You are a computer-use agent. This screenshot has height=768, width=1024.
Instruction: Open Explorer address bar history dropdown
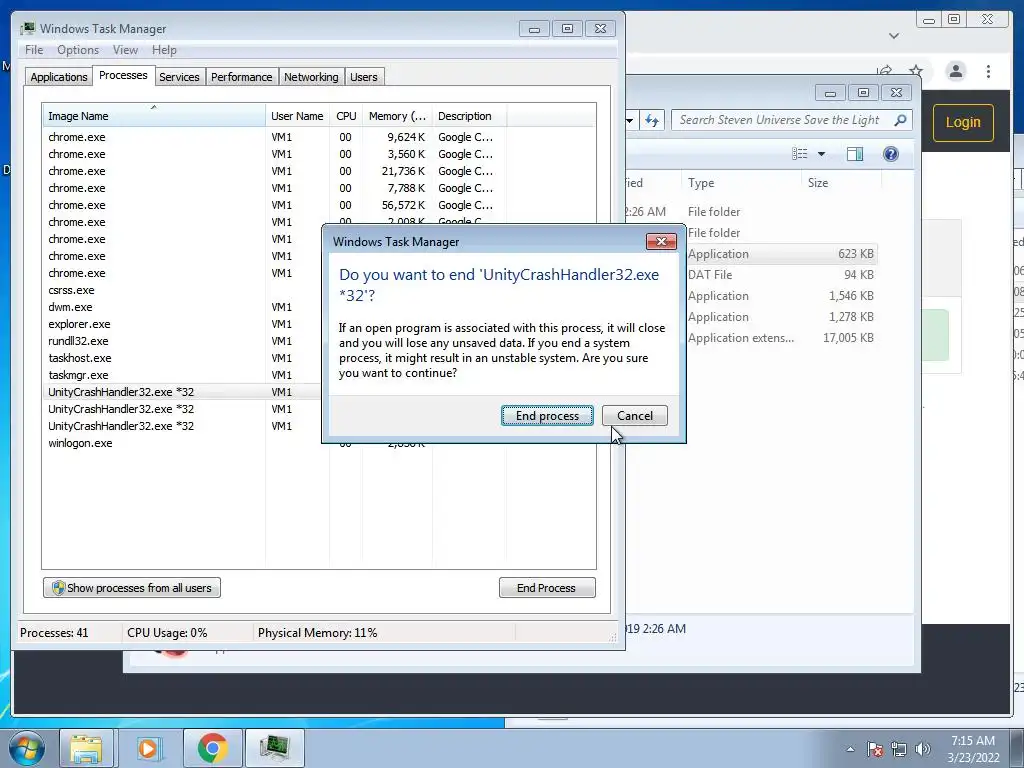630,120
